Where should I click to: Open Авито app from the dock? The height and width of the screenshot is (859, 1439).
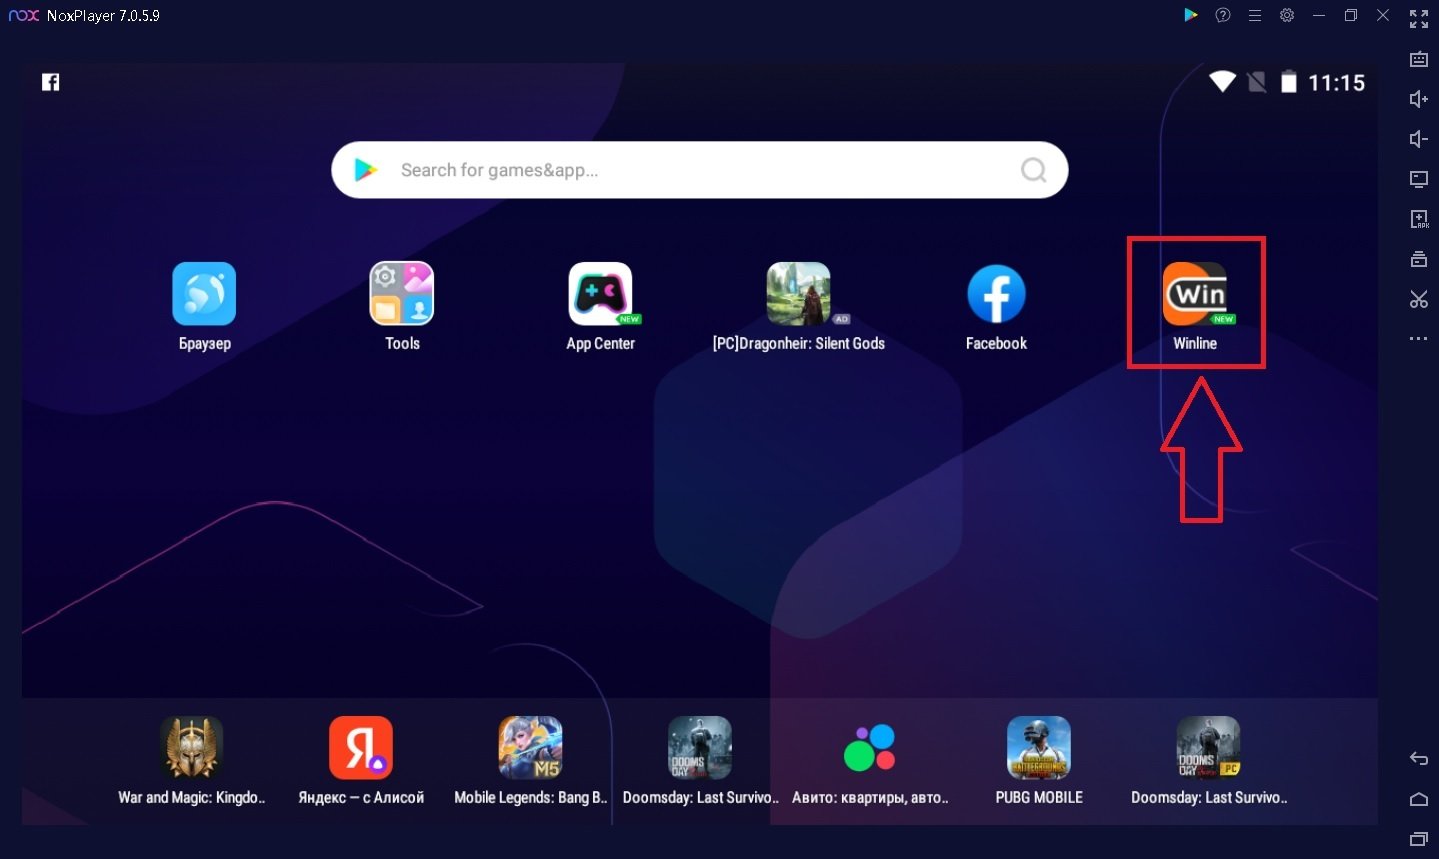coord(869,748)
